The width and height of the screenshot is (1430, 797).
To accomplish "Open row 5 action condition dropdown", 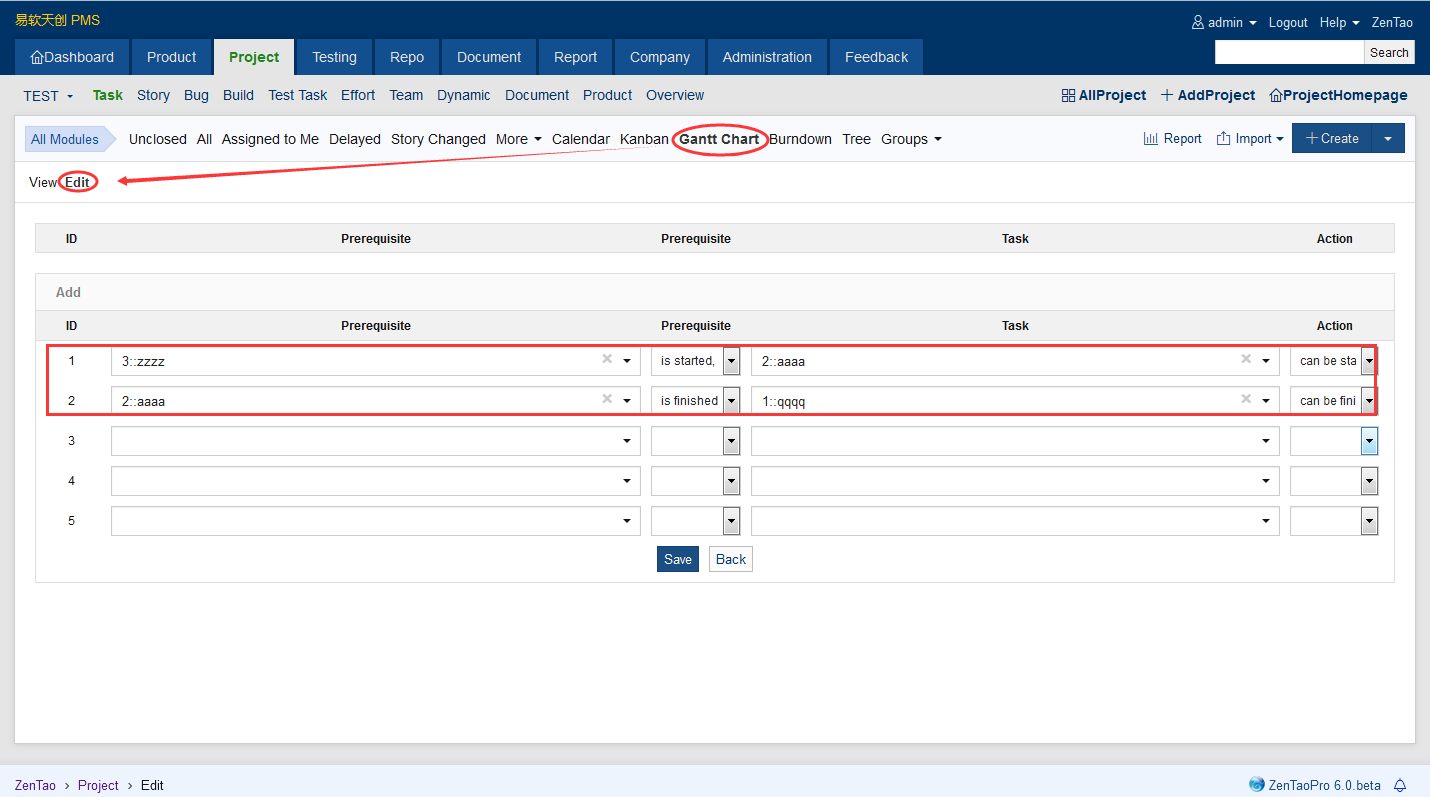I will point(1333,521).
